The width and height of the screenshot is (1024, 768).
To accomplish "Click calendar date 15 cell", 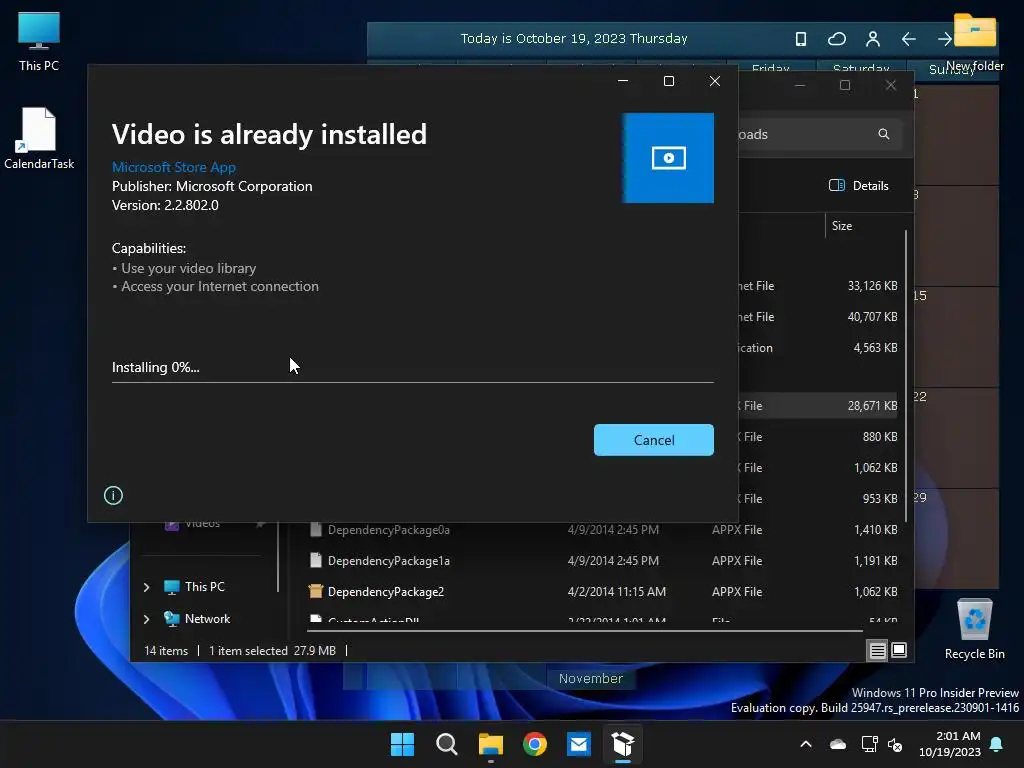I will tap(956, 337).
